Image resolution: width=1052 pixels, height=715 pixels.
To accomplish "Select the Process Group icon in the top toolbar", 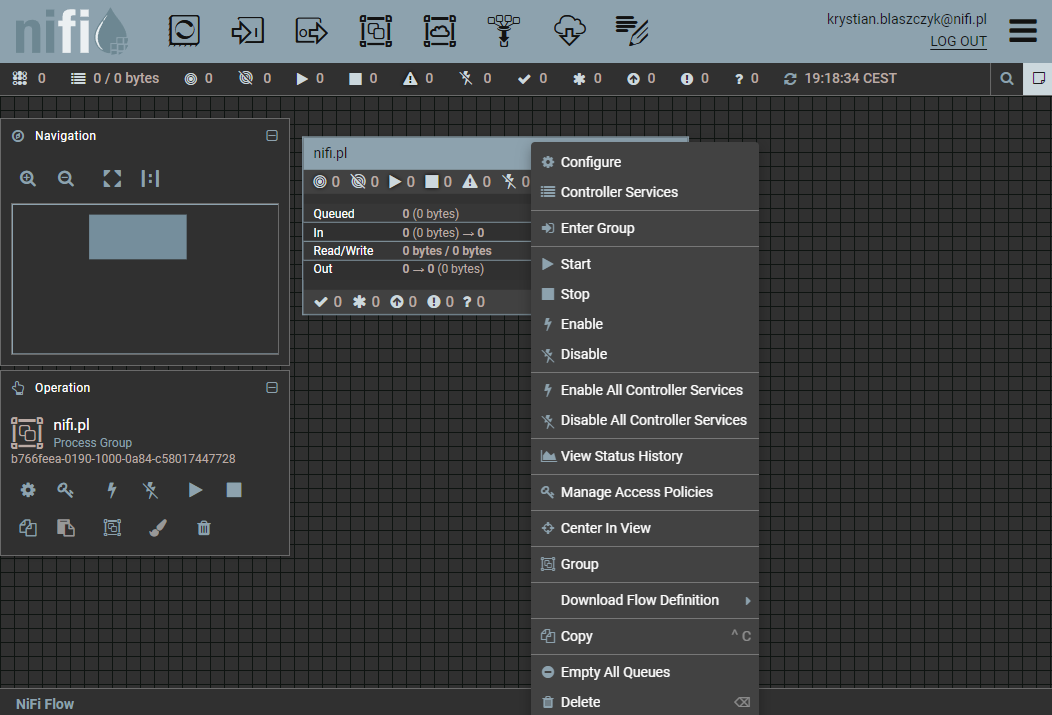I will pos(376,31).
